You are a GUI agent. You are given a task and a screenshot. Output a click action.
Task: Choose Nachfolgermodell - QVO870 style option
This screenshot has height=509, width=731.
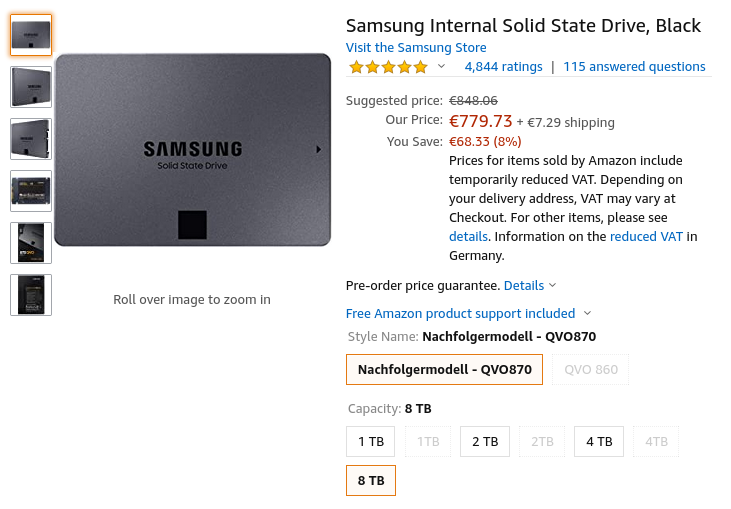point(444,370)
